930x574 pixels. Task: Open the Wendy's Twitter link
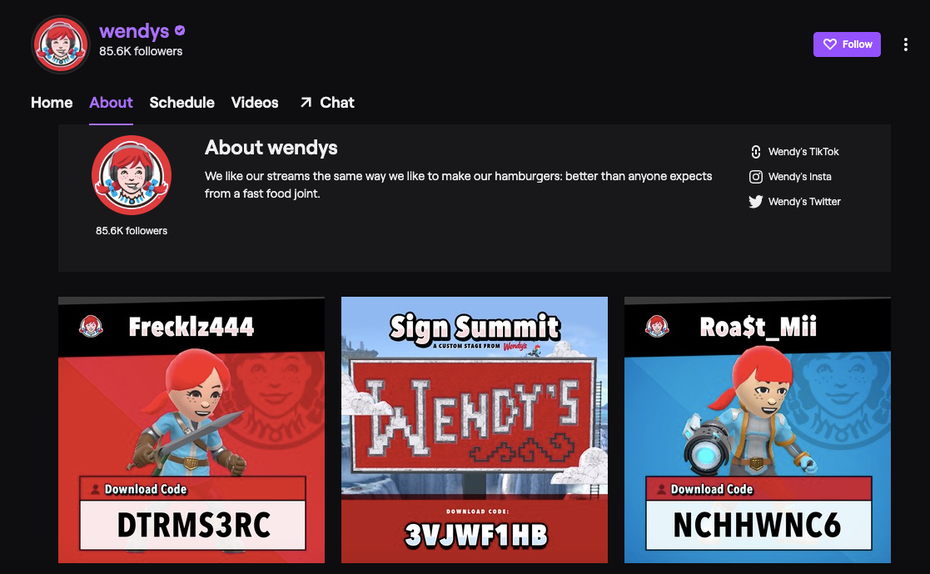795,202
